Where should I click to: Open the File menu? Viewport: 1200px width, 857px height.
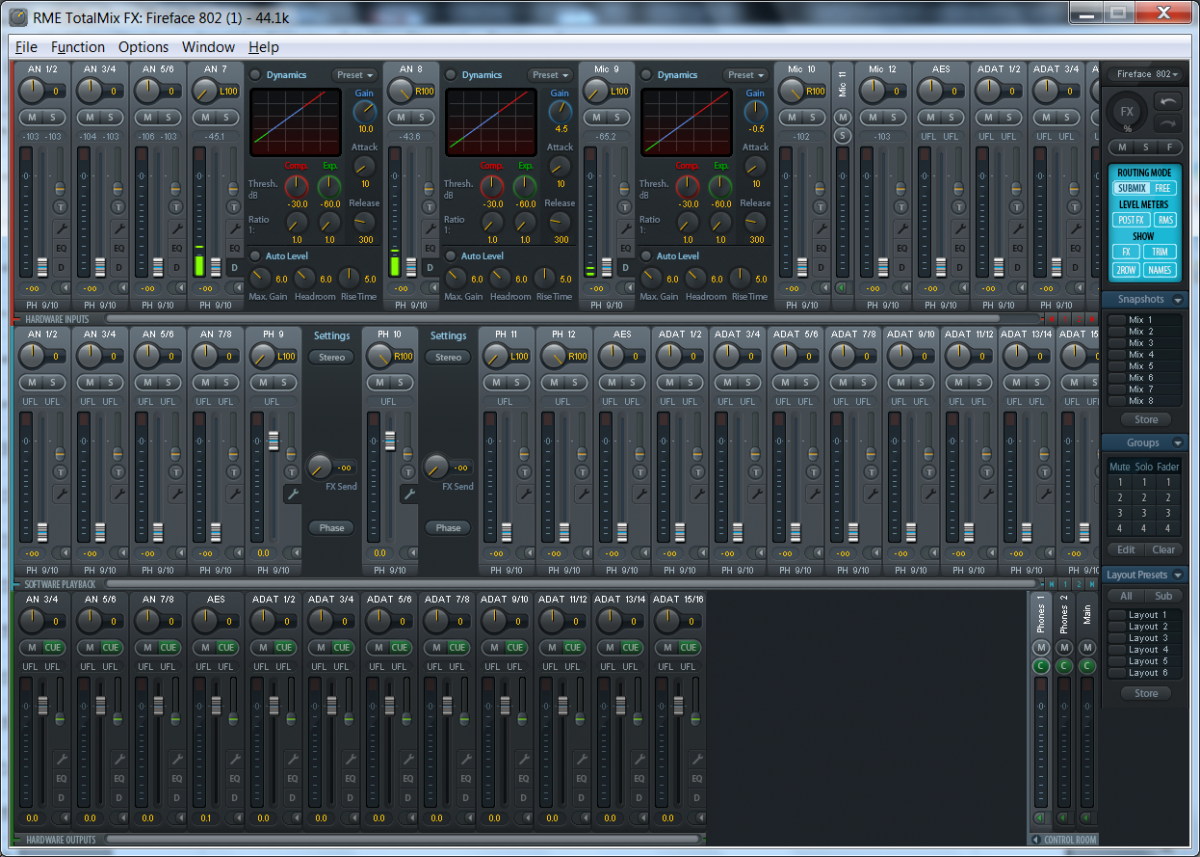pyautogui.click(x=27, y=47)
